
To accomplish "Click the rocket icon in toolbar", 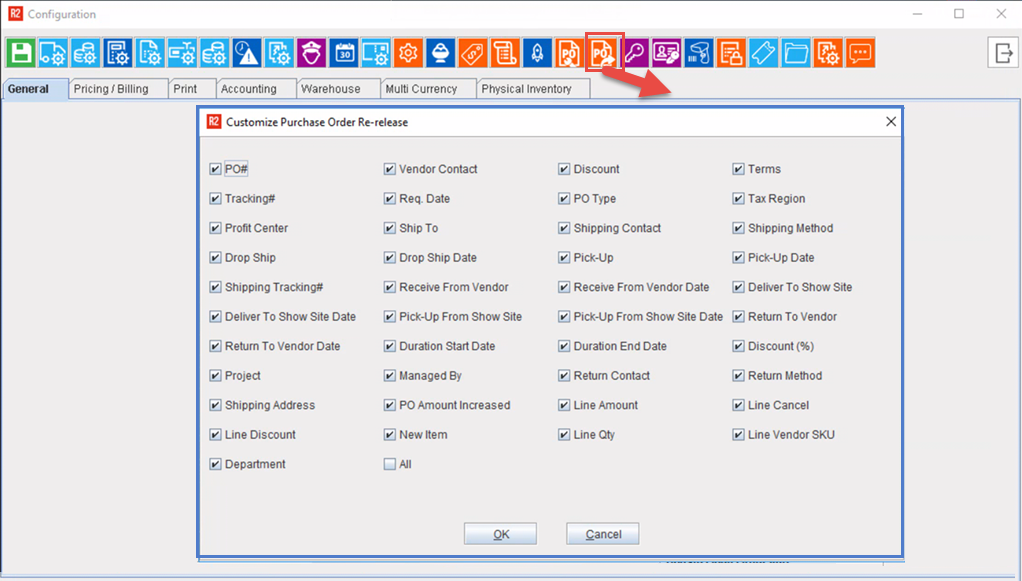I will click(537, 53).
